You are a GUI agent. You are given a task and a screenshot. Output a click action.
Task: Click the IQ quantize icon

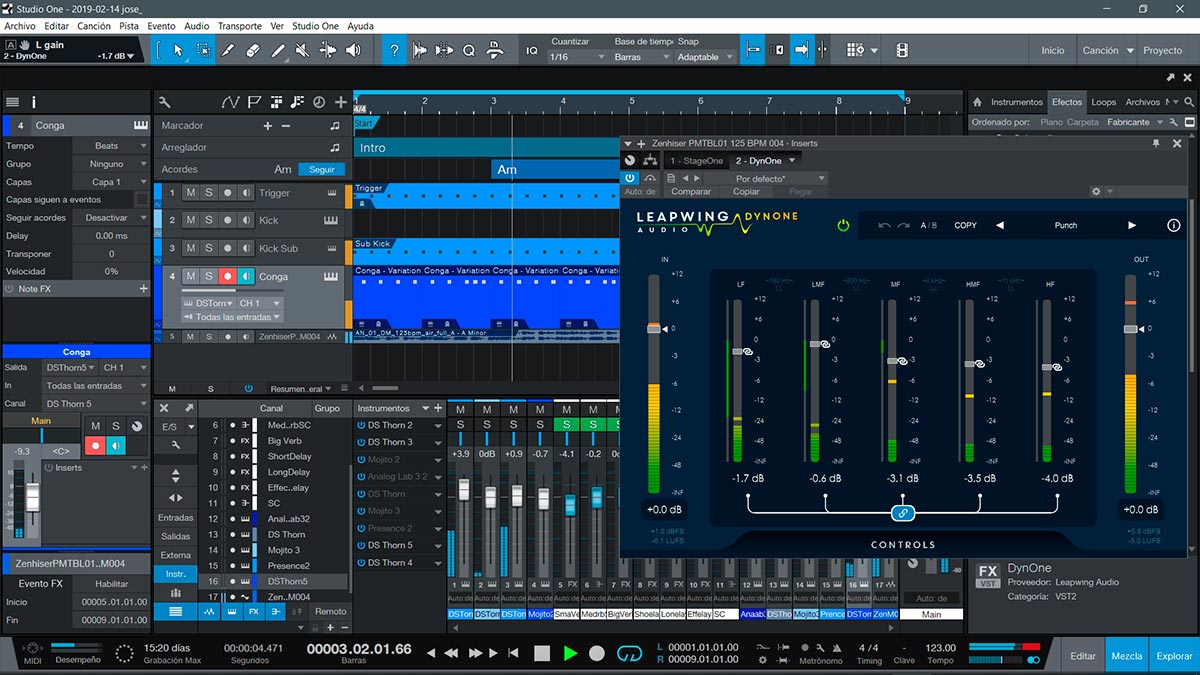(x=532, y=49)
